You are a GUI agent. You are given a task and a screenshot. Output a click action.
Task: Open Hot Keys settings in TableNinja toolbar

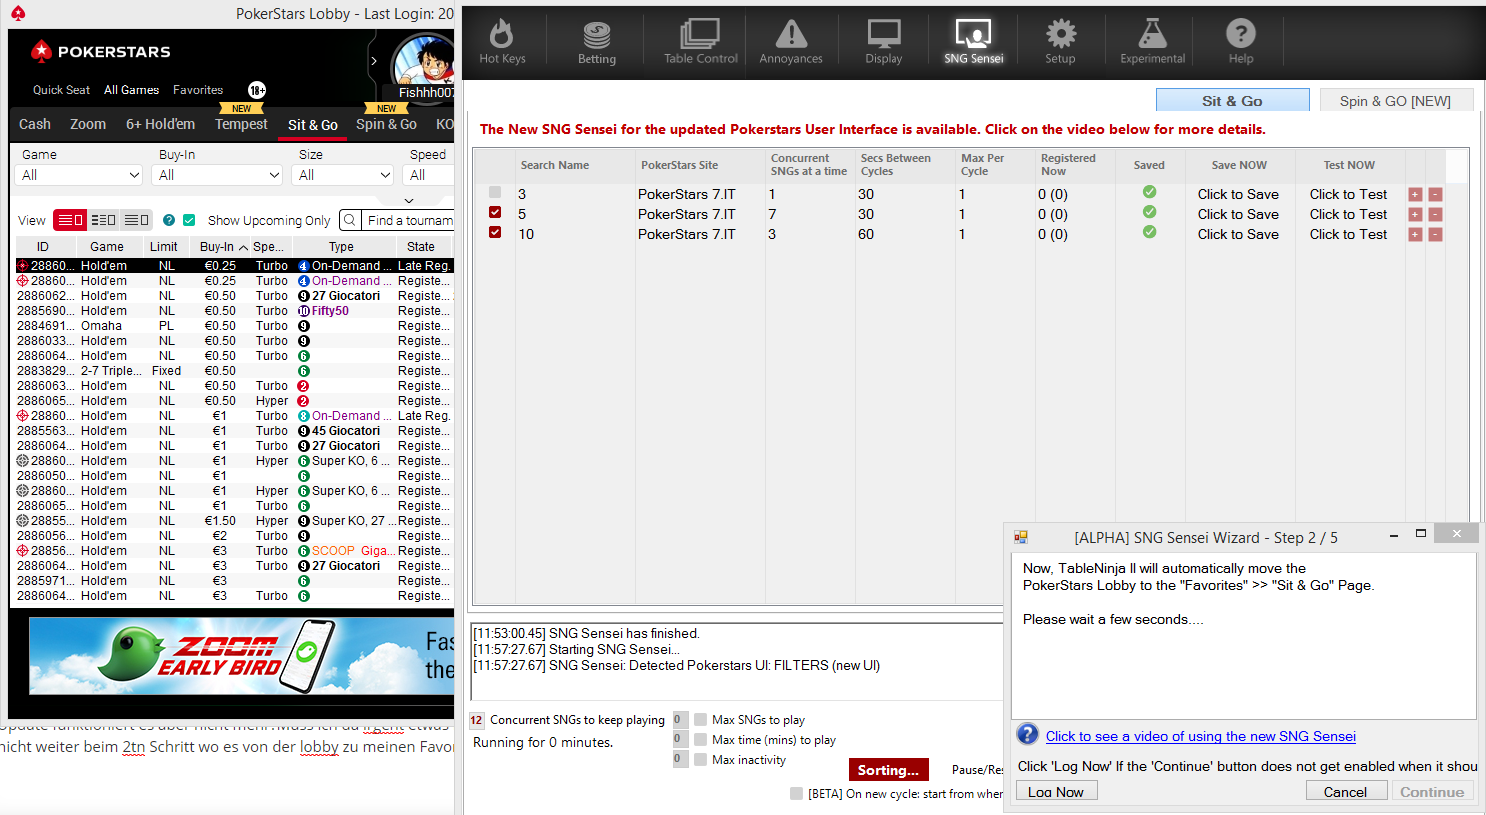point(502,41)
